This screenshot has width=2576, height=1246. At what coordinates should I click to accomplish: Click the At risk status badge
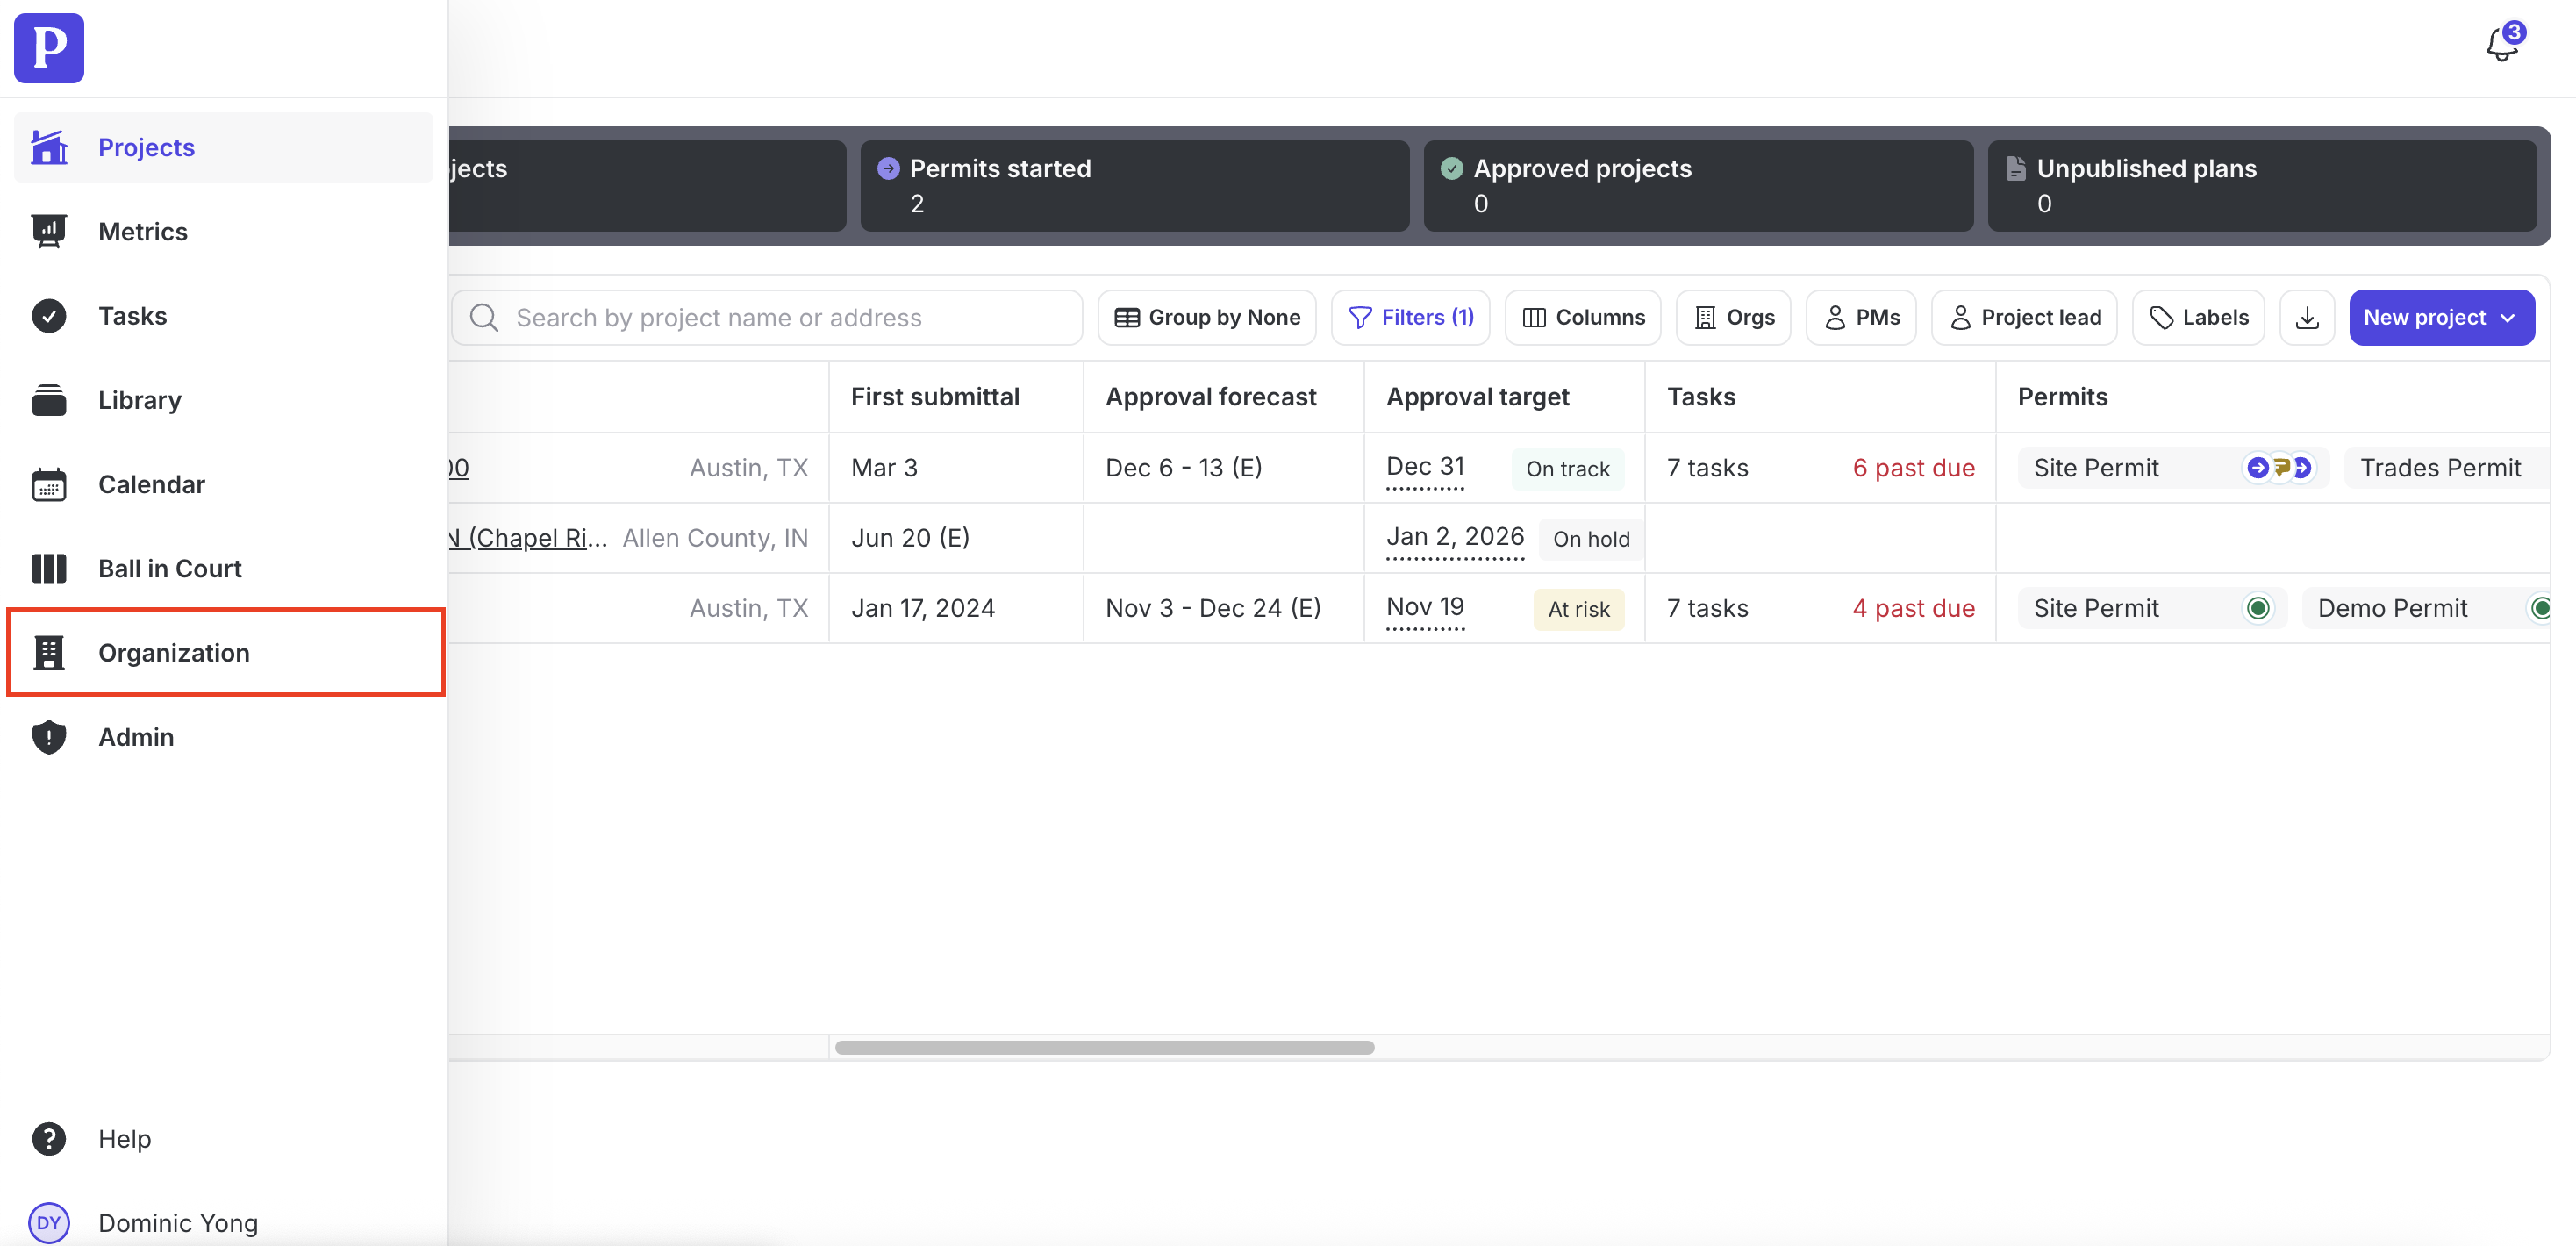[x=1578, y=609]
